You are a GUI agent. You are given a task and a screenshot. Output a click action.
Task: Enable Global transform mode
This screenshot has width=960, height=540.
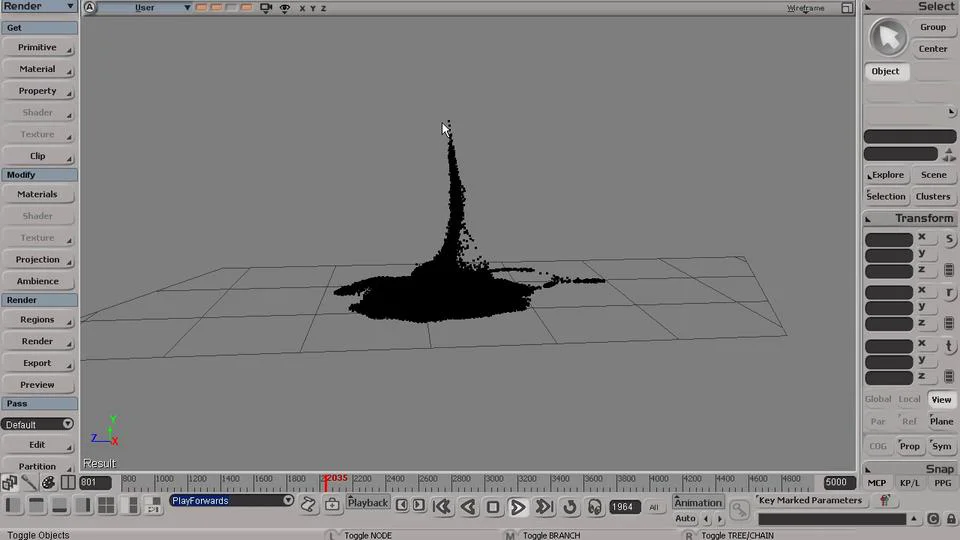click(878, 399)
